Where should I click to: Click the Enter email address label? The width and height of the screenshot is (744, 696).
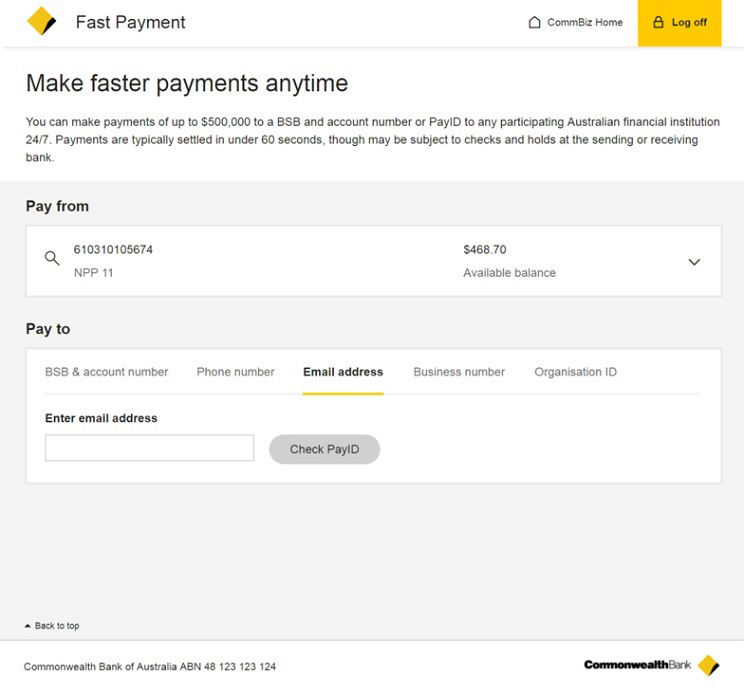[101, 418]
